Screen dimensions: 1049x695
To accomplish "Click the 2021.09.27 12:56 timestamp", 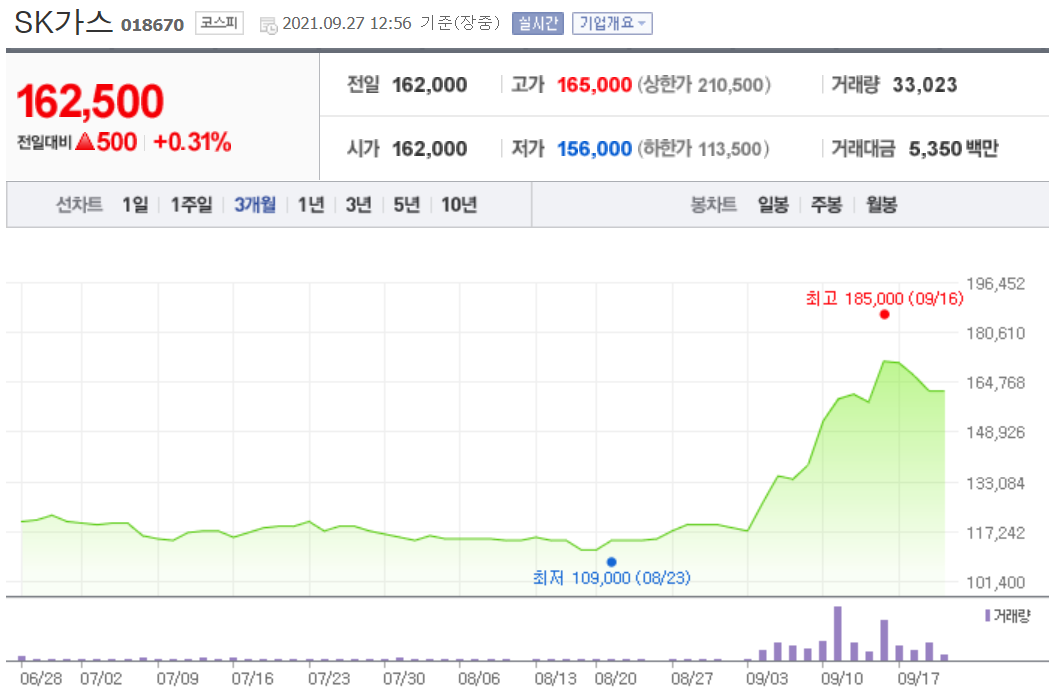I will [x=347, y=23].
